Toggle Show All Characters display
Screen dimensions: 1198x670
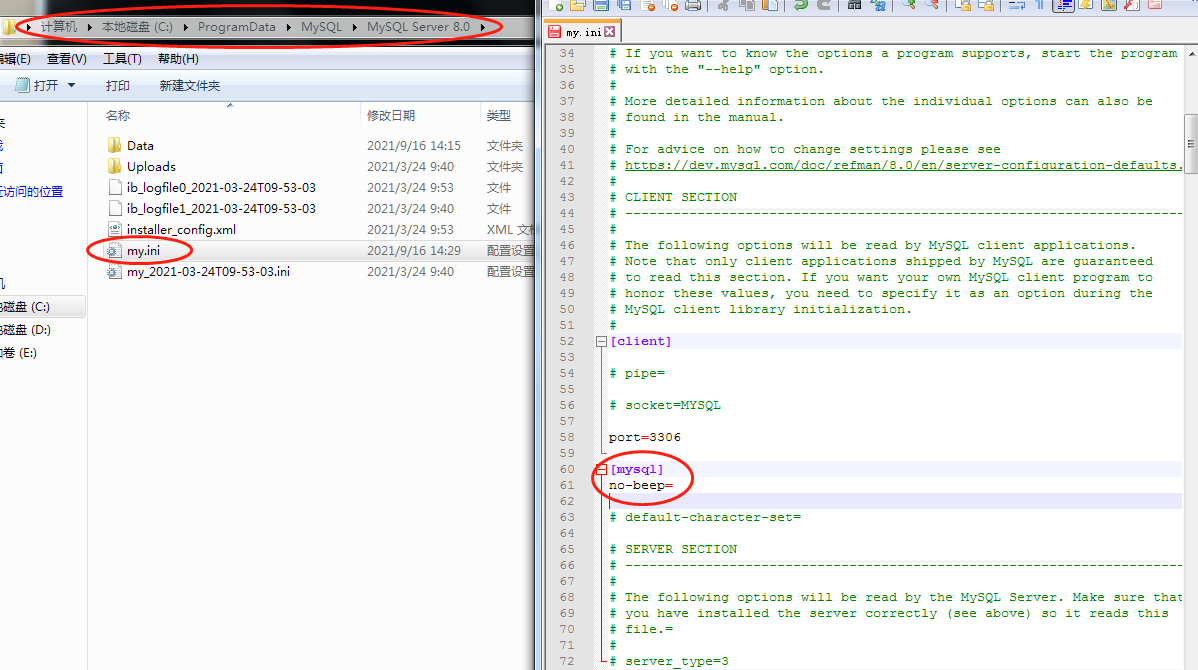[x=1041, y=7]
